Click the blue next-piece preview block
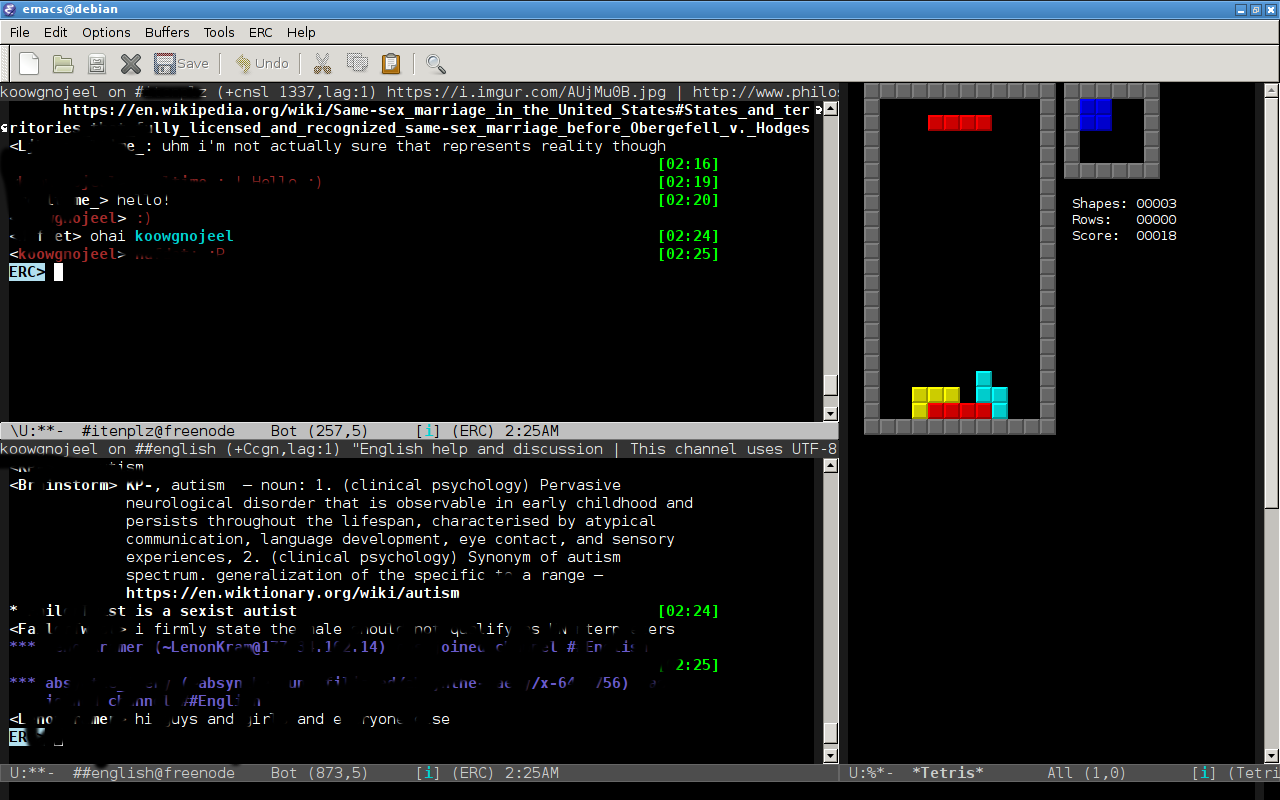The image size is (1280, 800). click(x=1096, y=115)
